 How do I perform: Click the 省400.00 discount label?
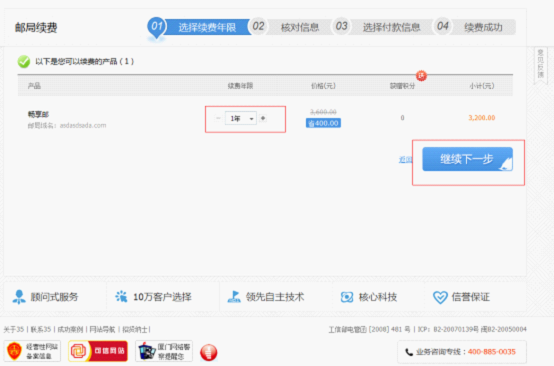[323, 123]
